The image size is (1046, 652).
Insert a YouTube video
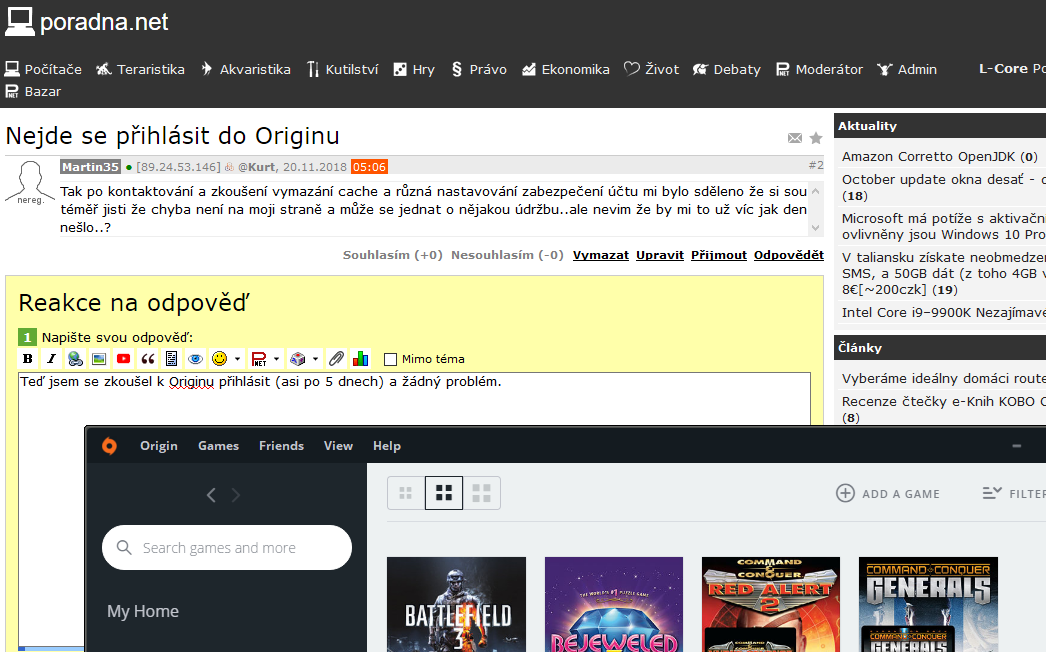(123, 359)
